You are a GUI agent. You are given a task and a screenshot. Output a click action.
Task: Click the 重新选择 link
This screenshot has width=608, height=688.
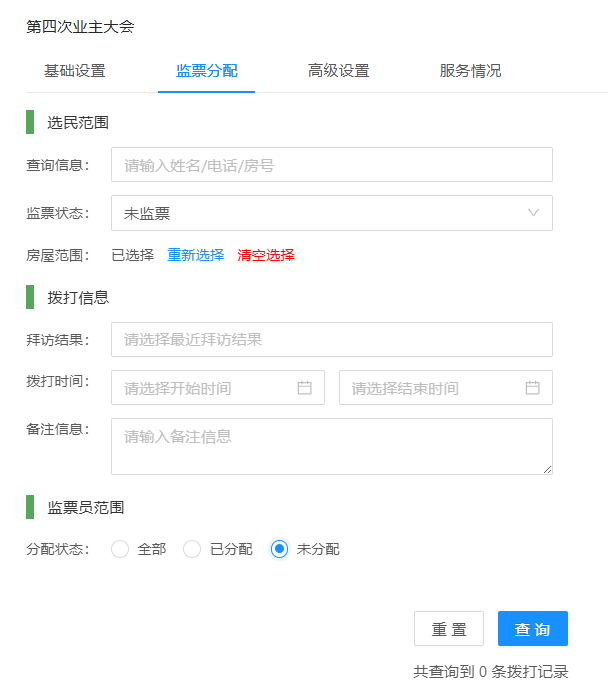[196, 255]
